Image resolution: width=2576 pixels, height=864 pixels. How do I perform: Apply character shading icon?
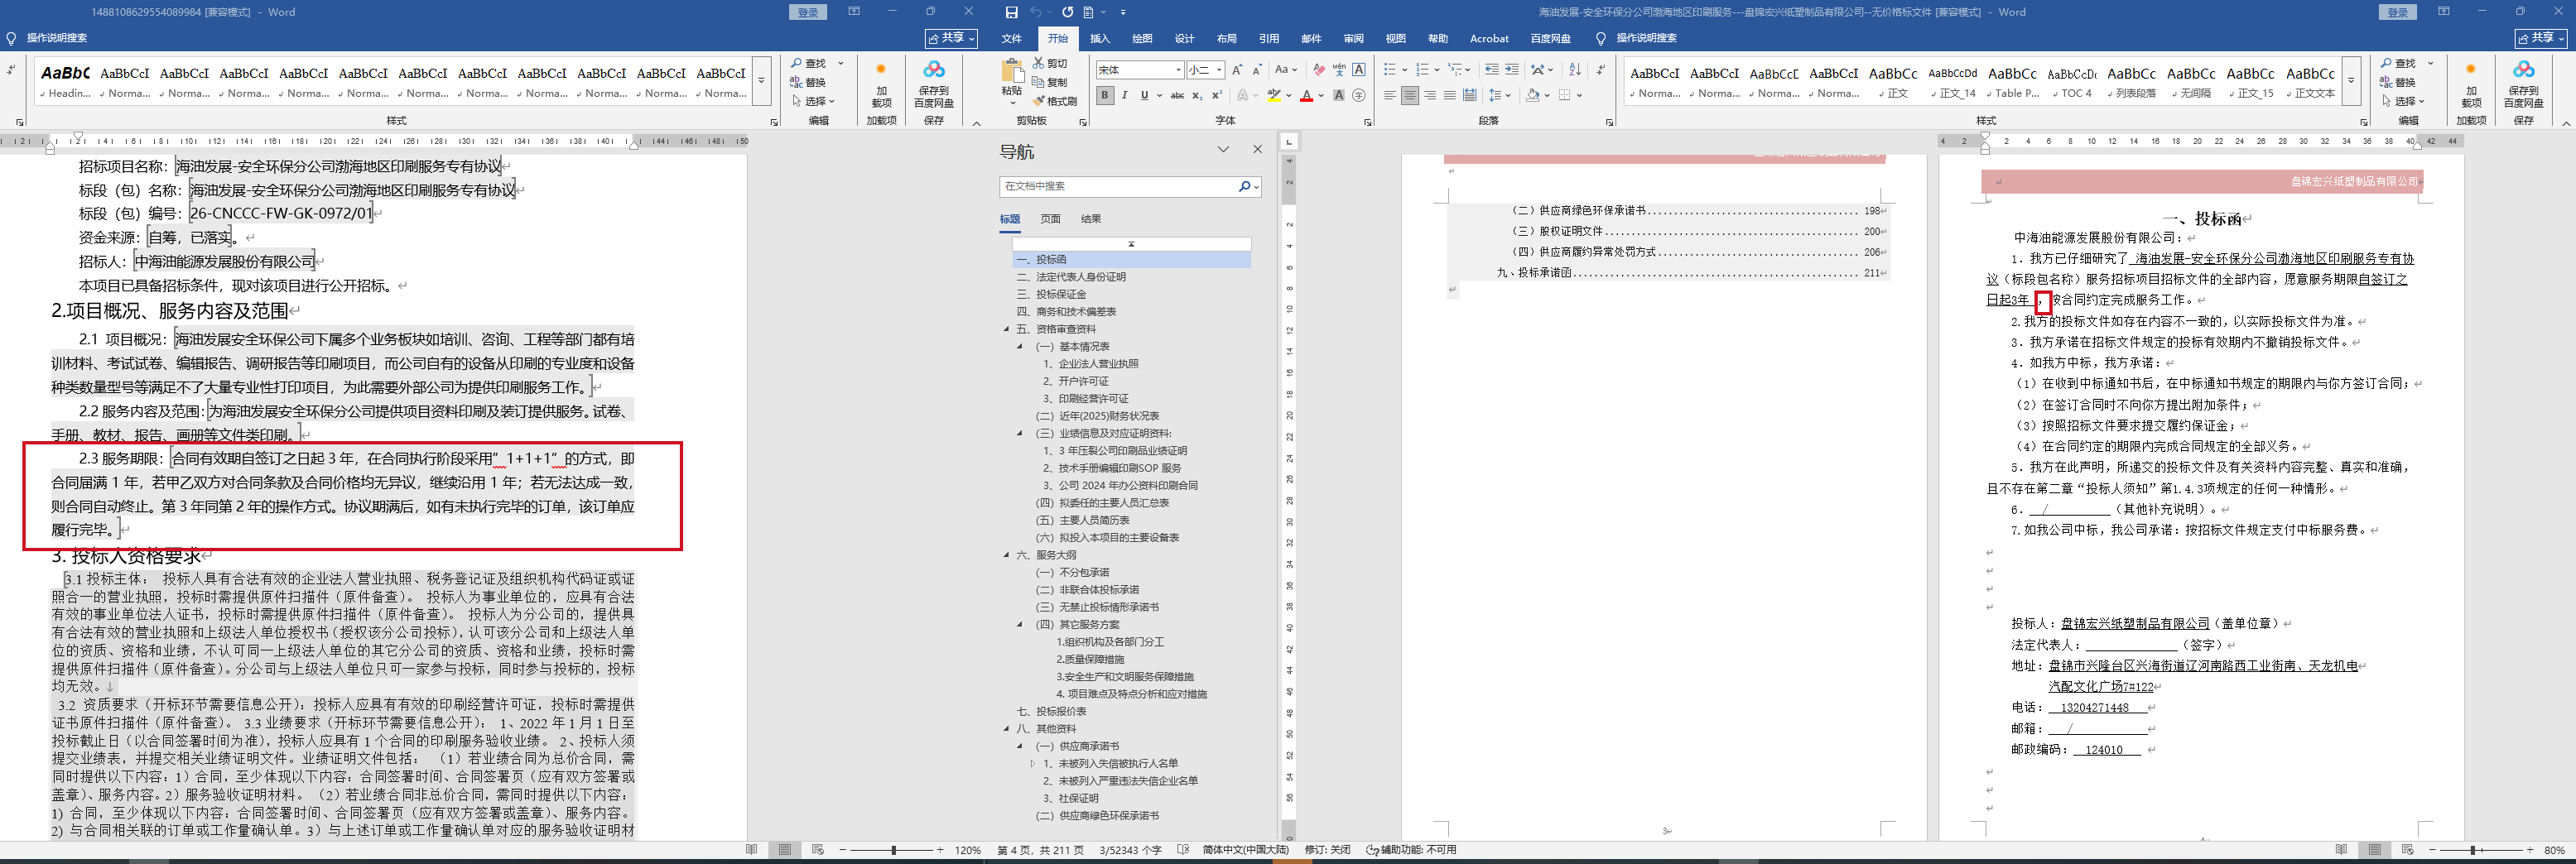pyautogui.click(x=1339, y=96)
